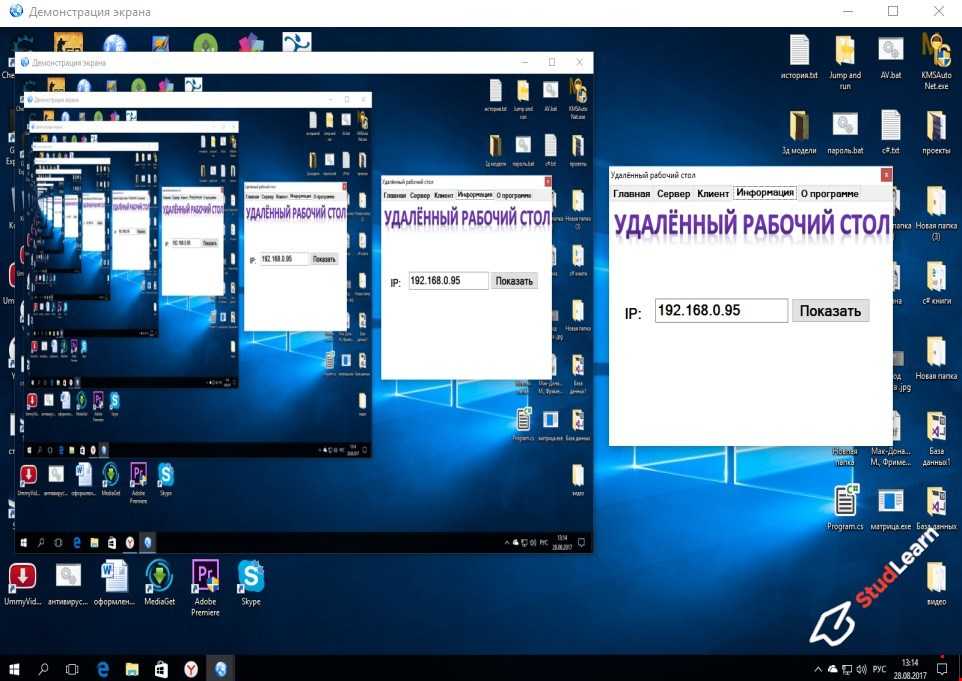Image resolution: width=962 pixels, height=681 pixels.
Task: Launch MediaGet from the desktop
Action: pos(160,584)
